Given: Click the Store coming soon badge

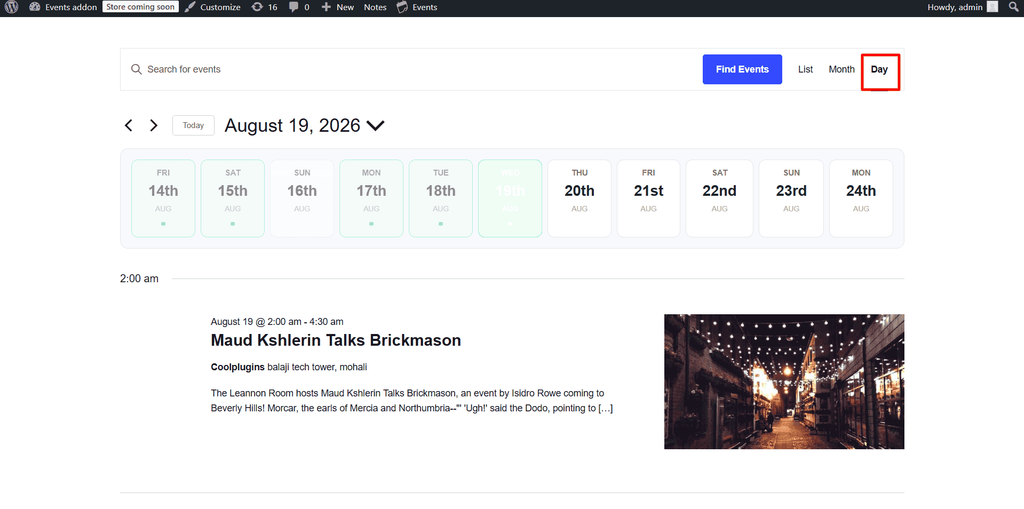Looking at the screenshot, I should coord(140,7).
